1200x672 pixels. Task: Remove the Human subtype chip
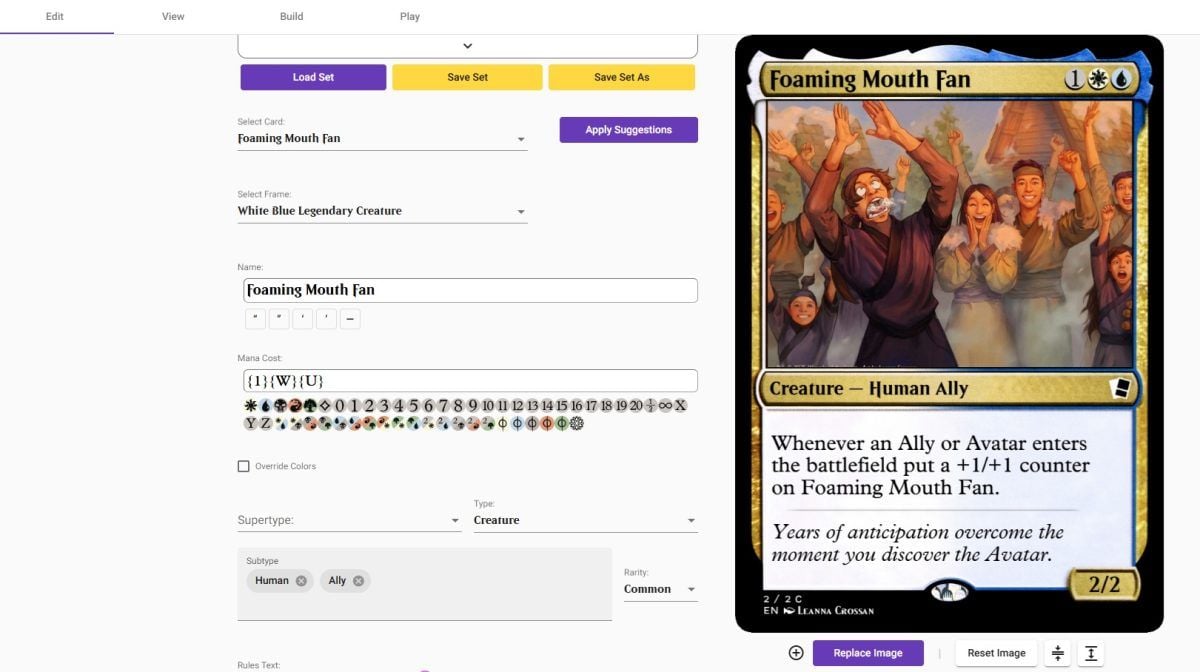(301, 581)
